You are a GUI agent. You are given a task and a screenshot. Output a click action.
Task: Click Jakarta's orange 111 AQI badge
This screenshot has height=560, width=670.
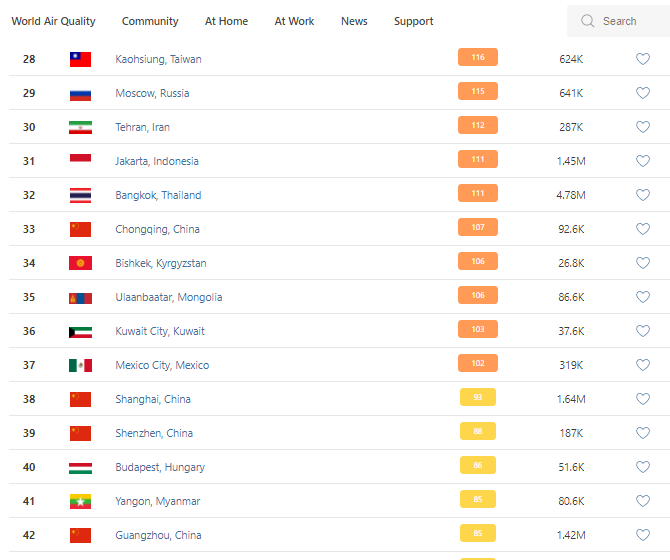click(x=478, y=161)
